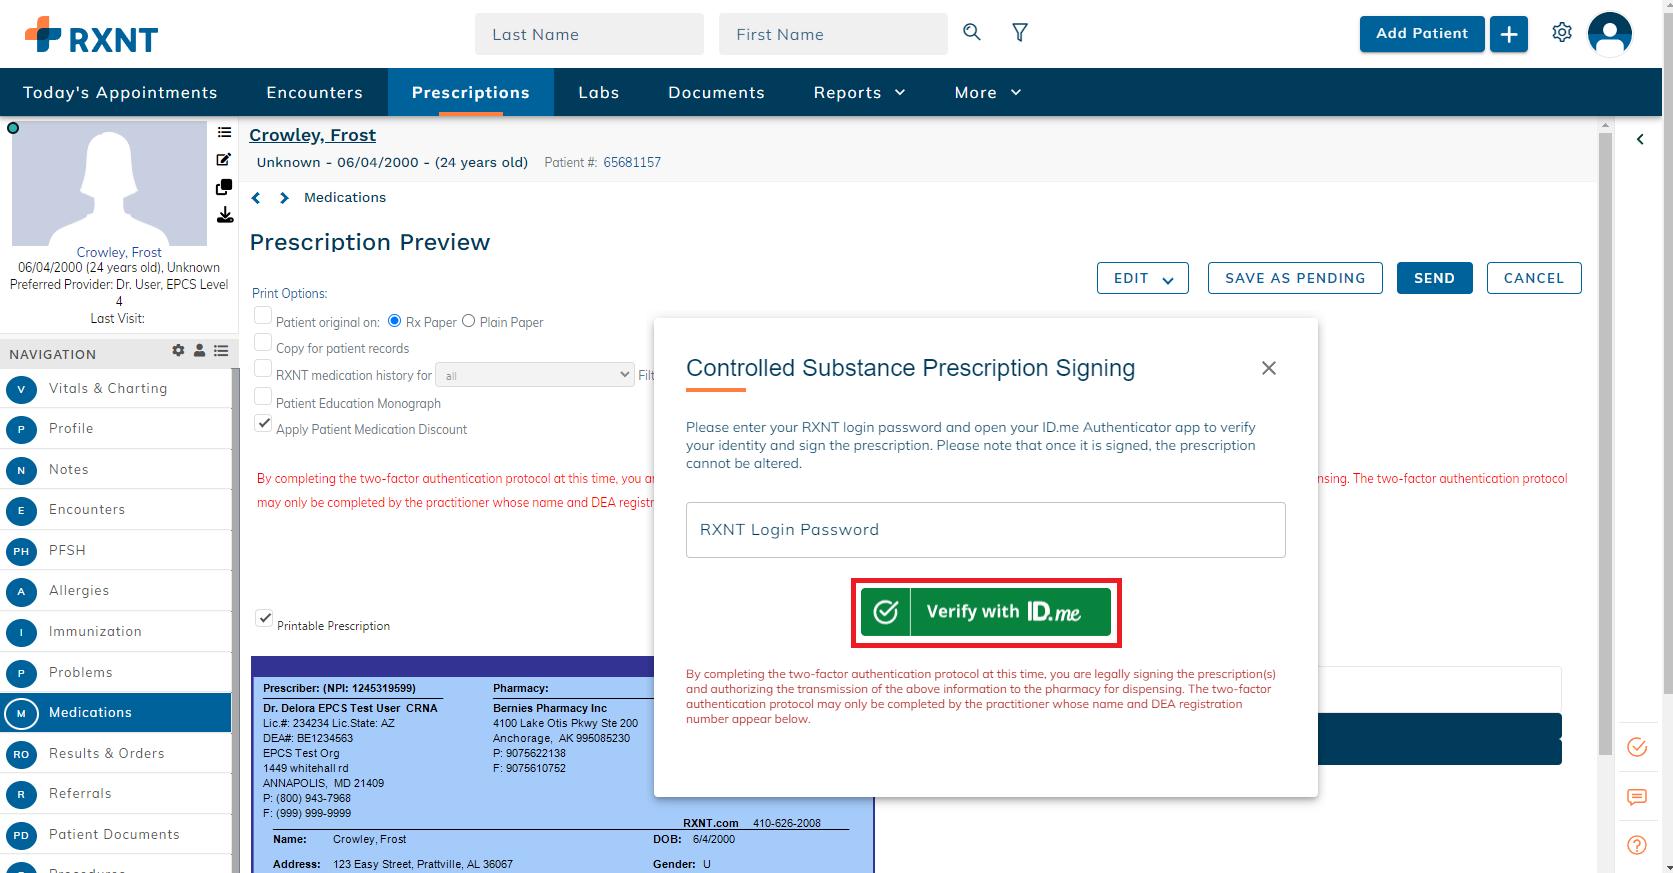Click Verify with ID.me button
1673x873 pixels.
pyautogui.click(x=986, y=612)
